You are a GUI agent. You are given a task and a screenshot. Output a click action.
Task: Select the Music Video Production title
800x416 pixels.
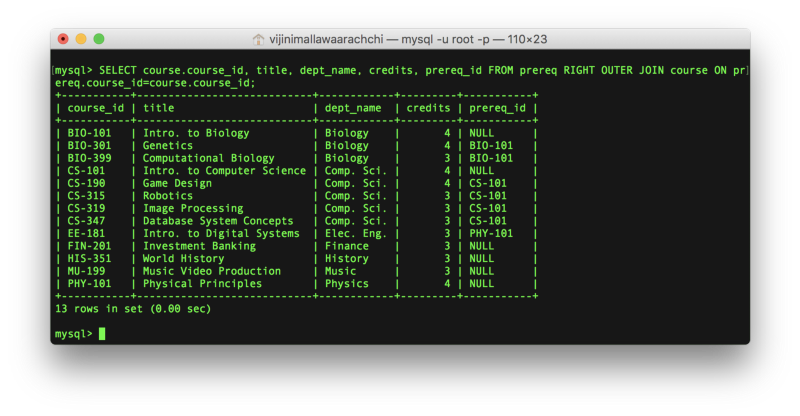tap(211, 271)
